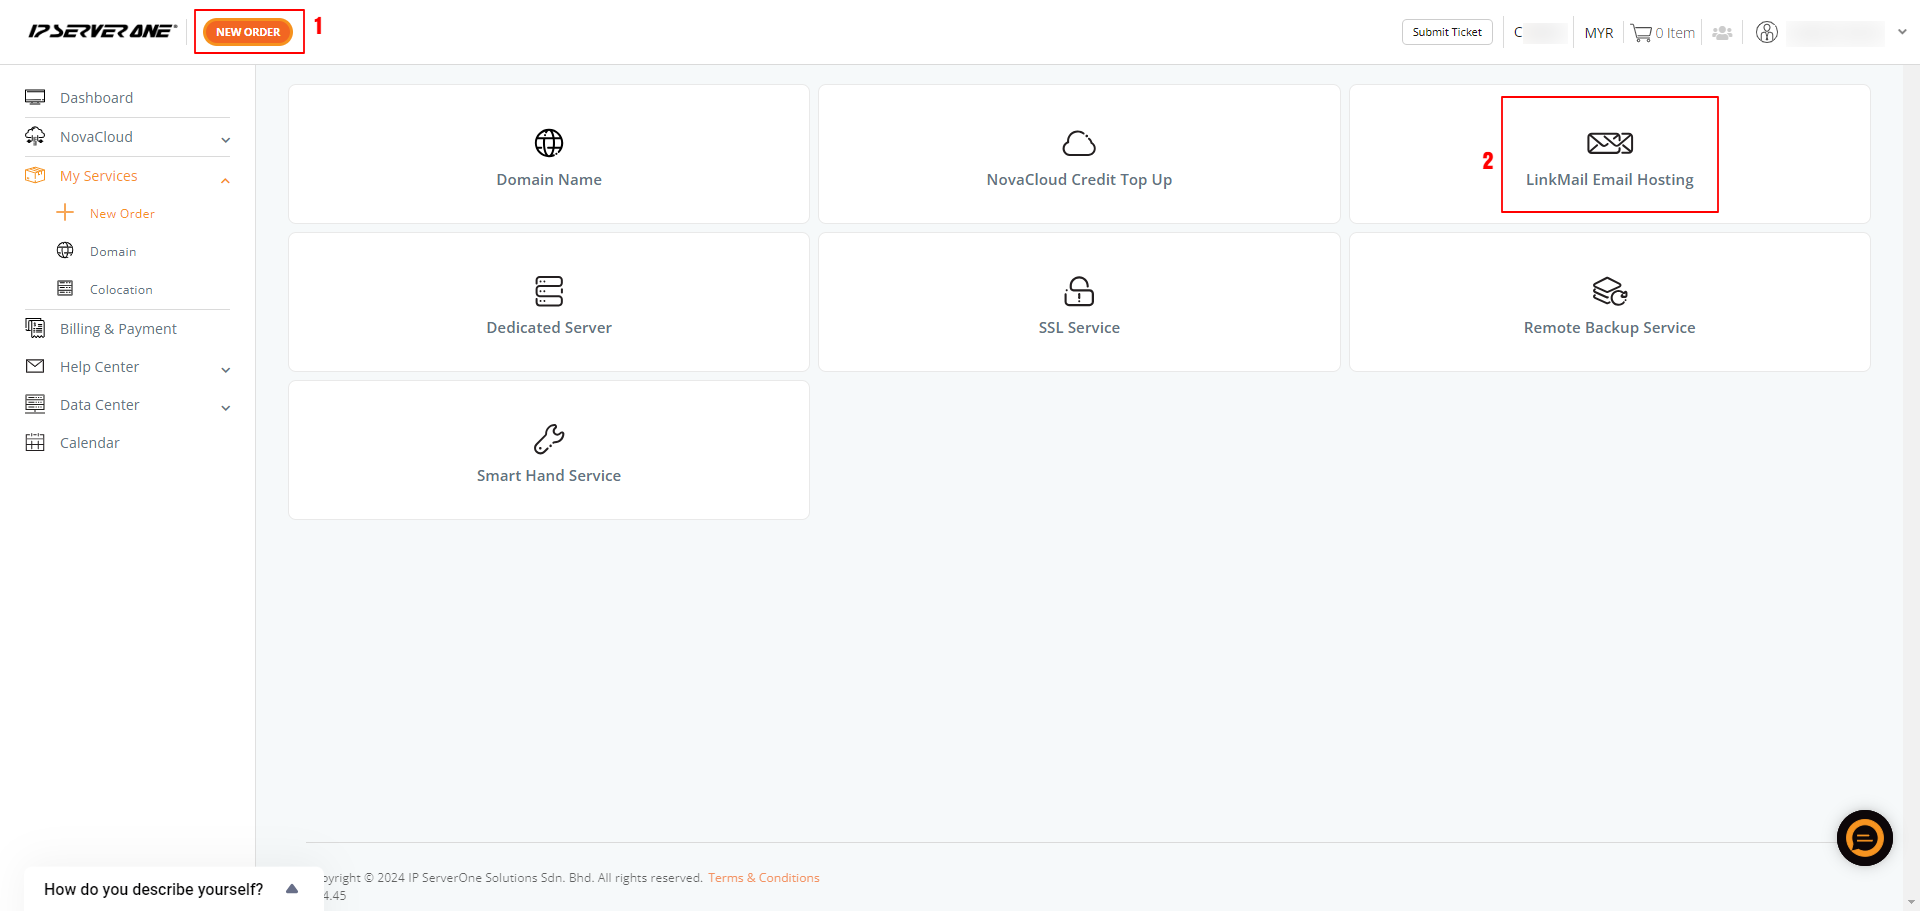This screenshot has height=911, width=1920.
Task: Choose the Dedicated Server label
Action: (x=549, y=328)
